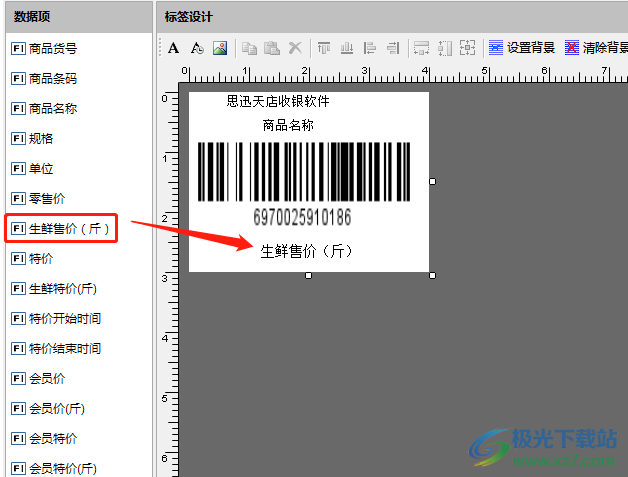The width and height of the screenshot is (628, 477).
Task: Click field icon beside 单位
Action: pyautogui.click(x=18, y=169)
